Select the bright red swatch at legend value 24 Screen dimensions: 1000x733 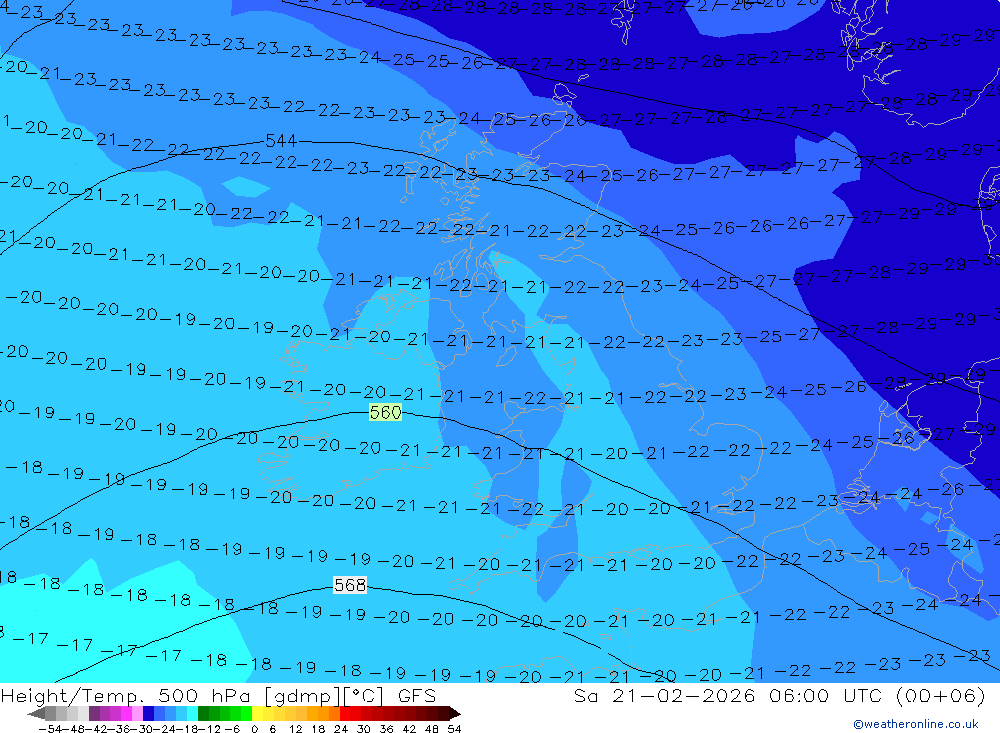(x=345, y=714)
